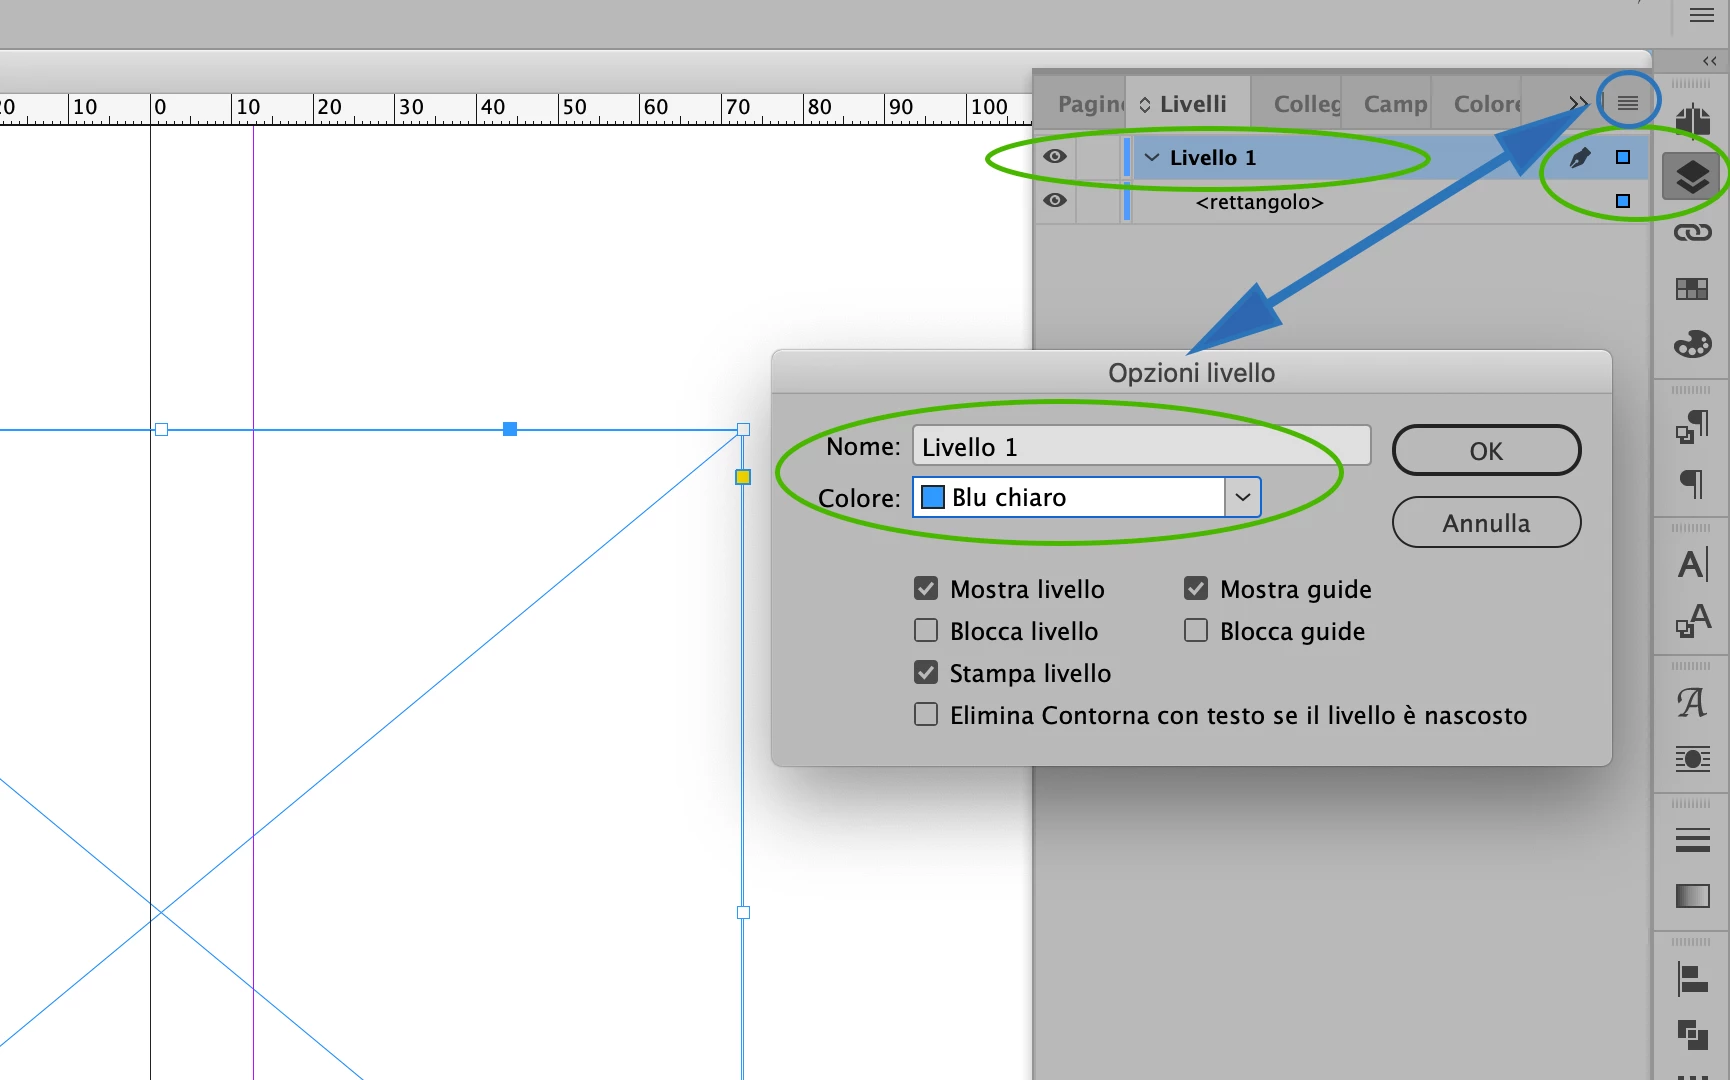Enable Elimina Contorna con testo checkbox
Image resolution: width=1730 pixels, height=1080 pixels.
926,715
